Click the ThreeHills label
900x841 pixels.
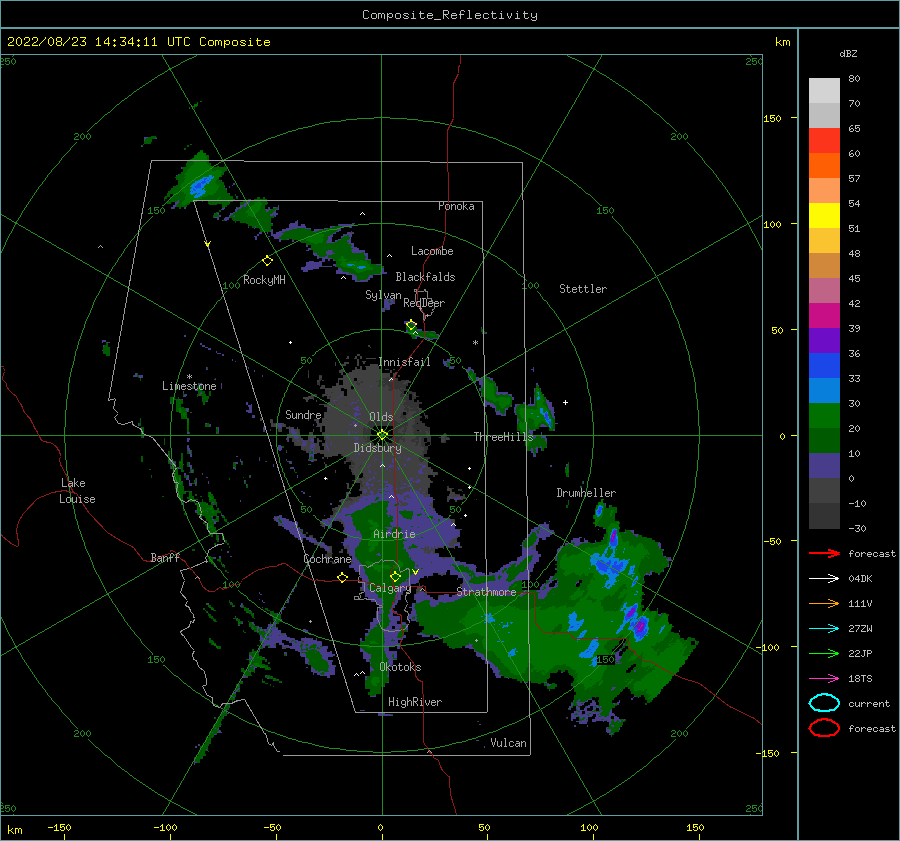tap(503, 437)
